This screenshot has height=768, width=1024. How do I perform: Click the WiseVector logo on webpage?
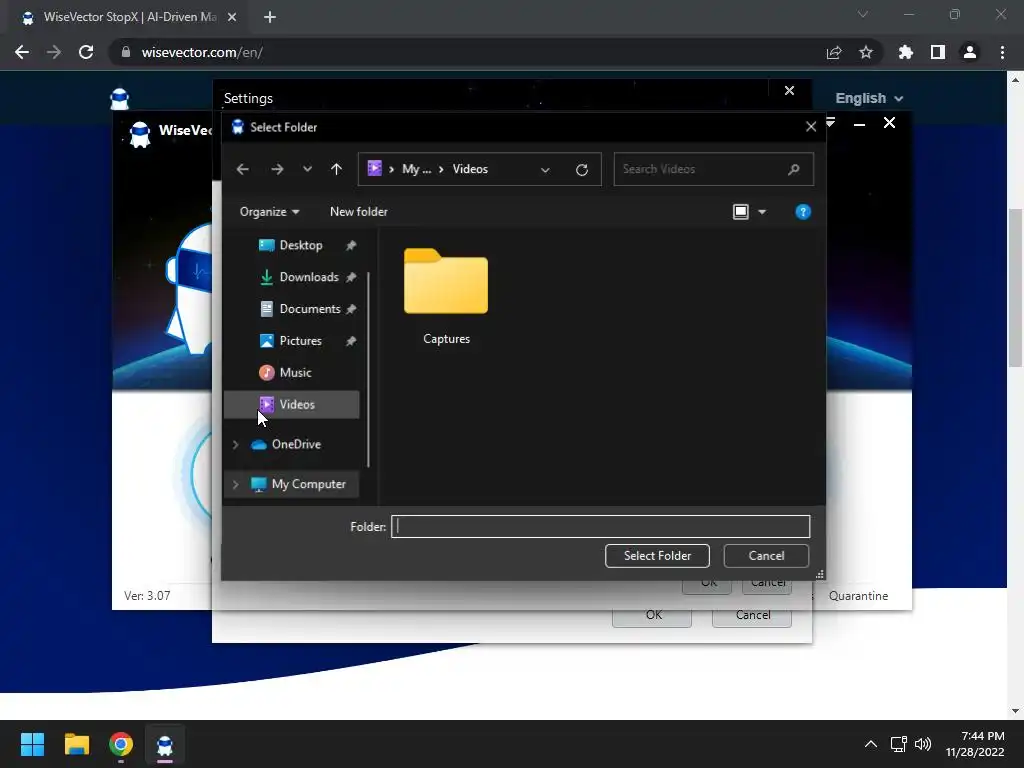coord(120,99)
